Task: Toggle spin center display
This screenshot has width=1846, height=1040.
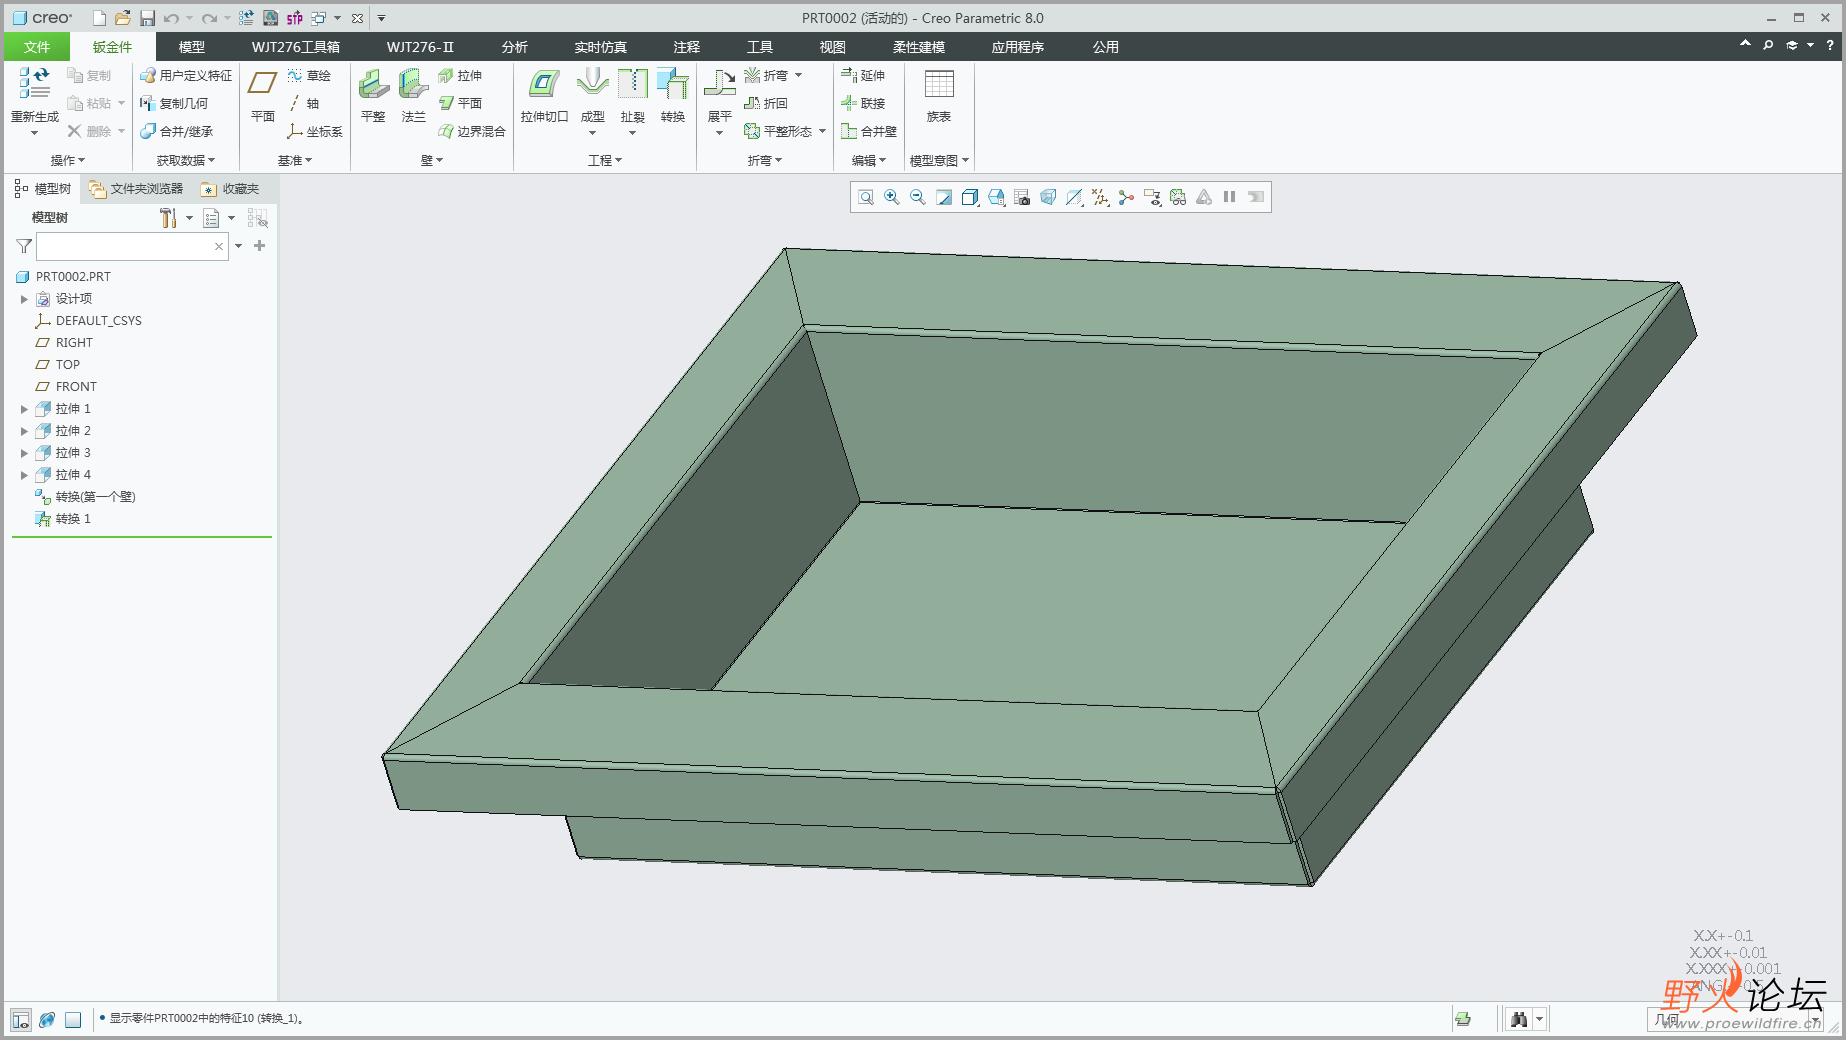Action: click(x=1126, y=197)
